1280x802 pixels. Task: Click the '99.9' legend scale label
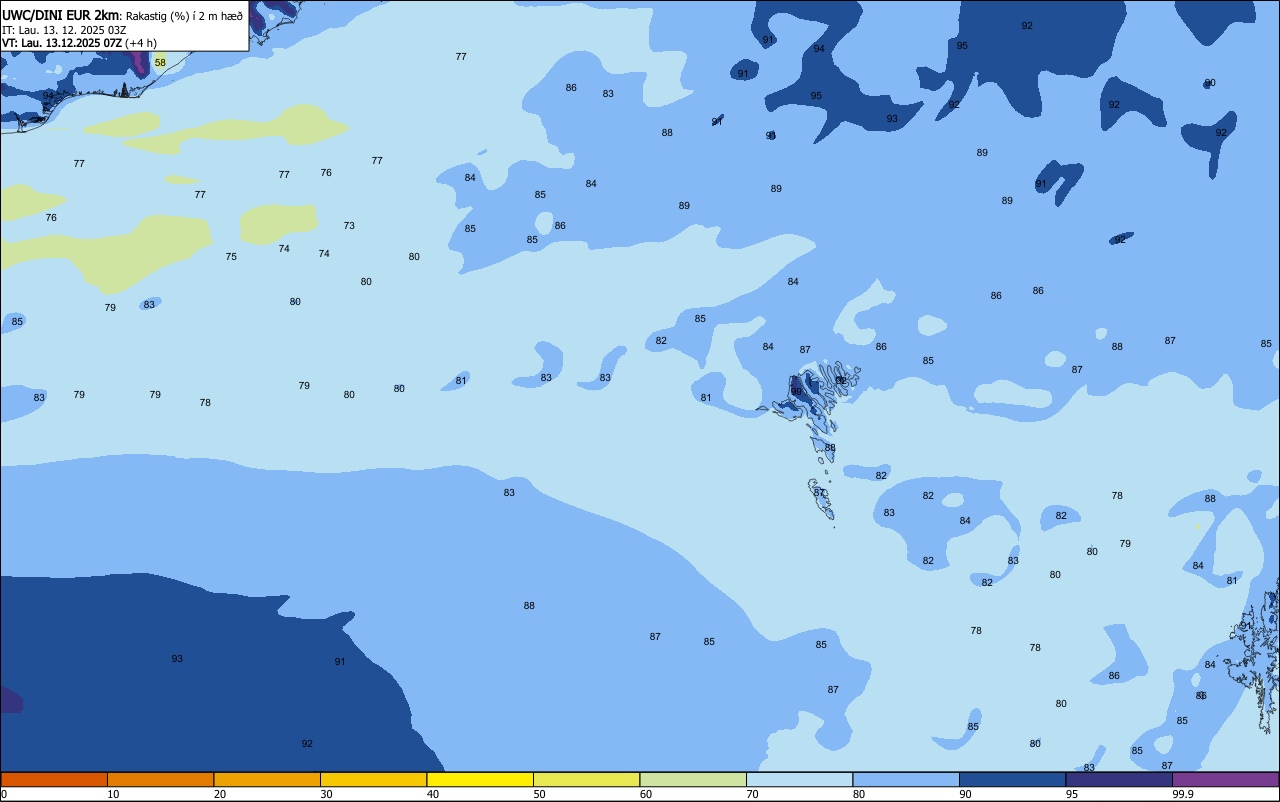[1183, 794]
